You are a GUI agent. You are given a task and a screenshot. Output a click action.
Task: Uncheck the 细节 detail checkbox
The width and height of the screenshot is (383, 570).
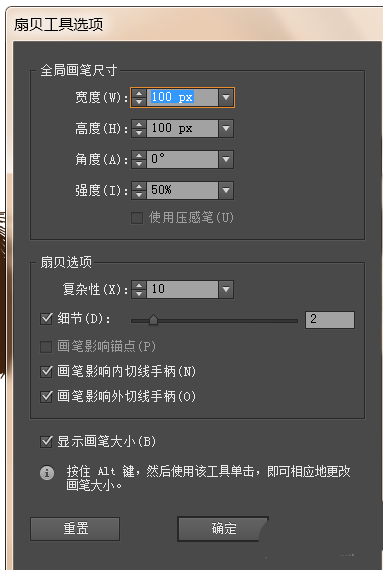pos(46,319)
